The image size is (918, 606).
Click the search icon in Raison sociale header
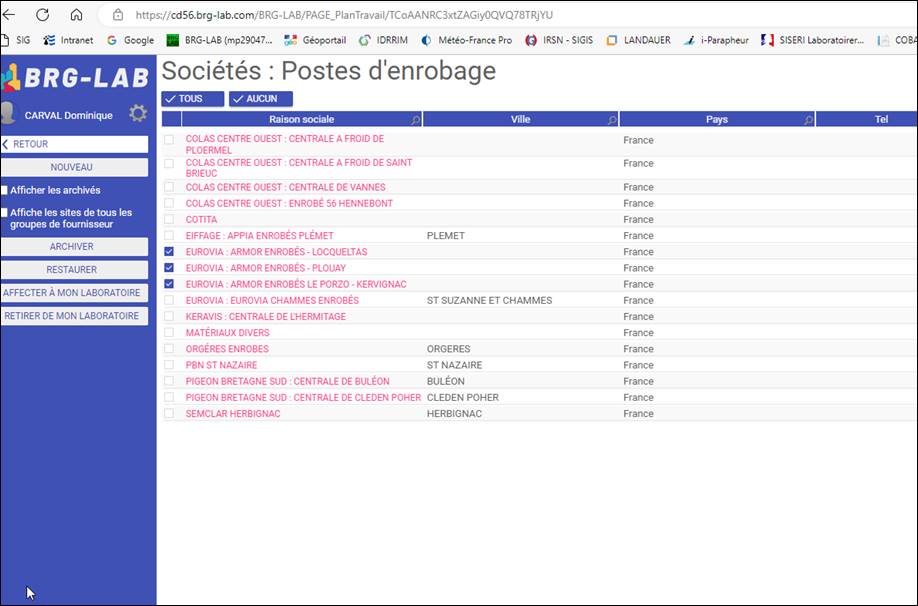415,120
